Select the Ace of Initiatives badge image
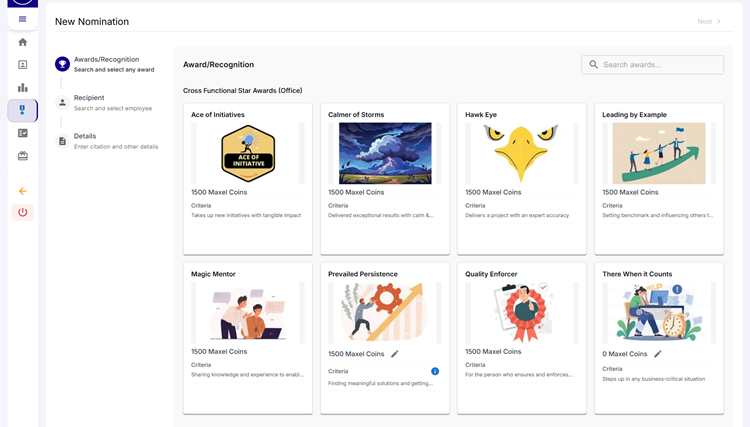 pos(248,153)
